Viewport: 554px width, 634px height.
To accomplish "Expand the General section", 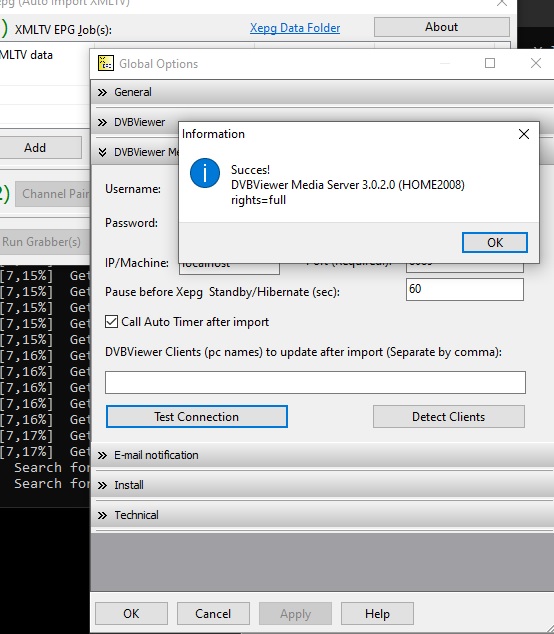I will (322, 92).
